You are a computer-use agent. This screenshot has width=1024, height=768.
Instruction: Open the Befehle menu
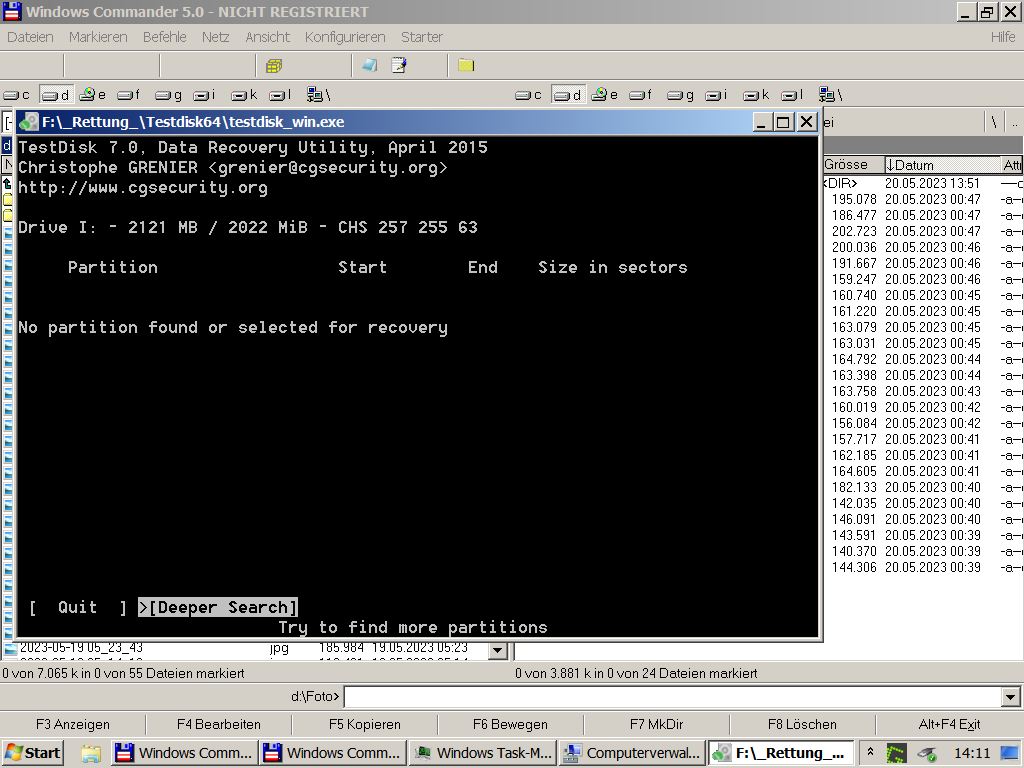pos(165,37)
